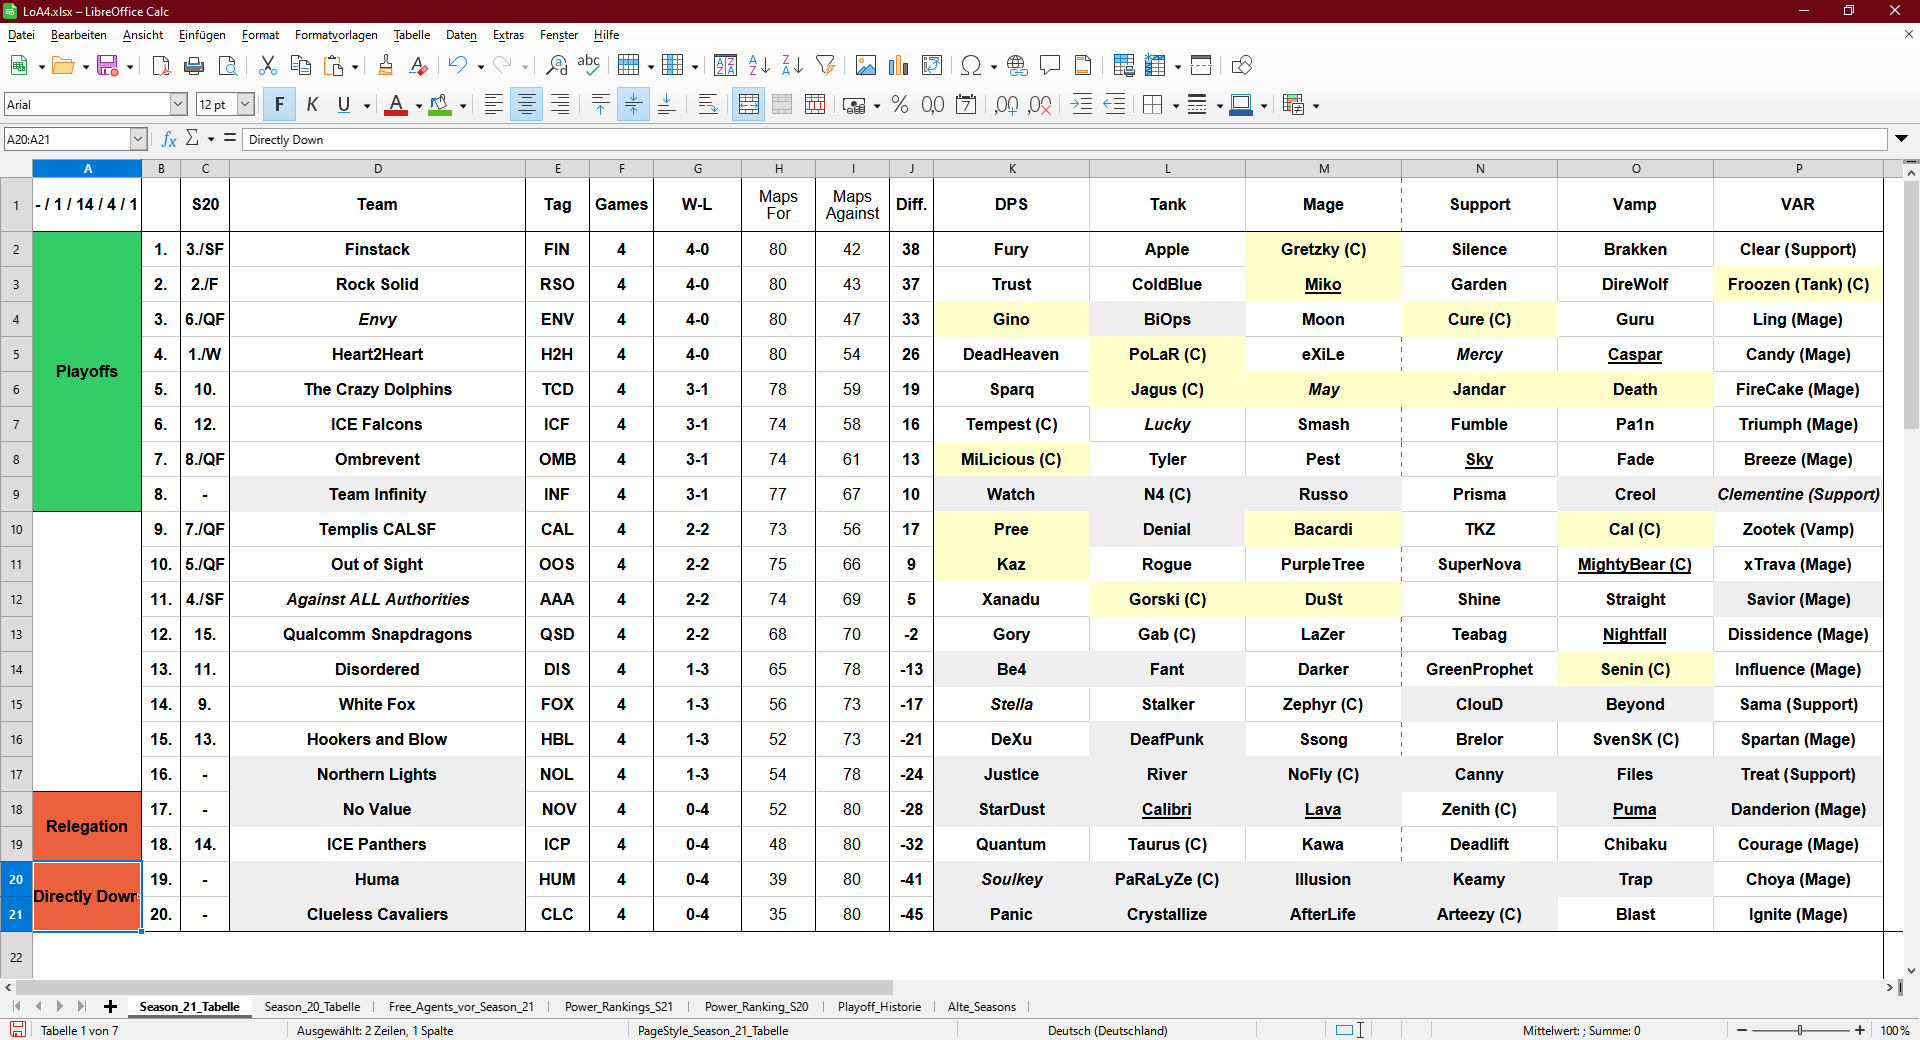Image resolution: width=1920 pixels, height=1040 pixels.
Task: Adjust the zoom slider handle
Action: (1800, 1030)
